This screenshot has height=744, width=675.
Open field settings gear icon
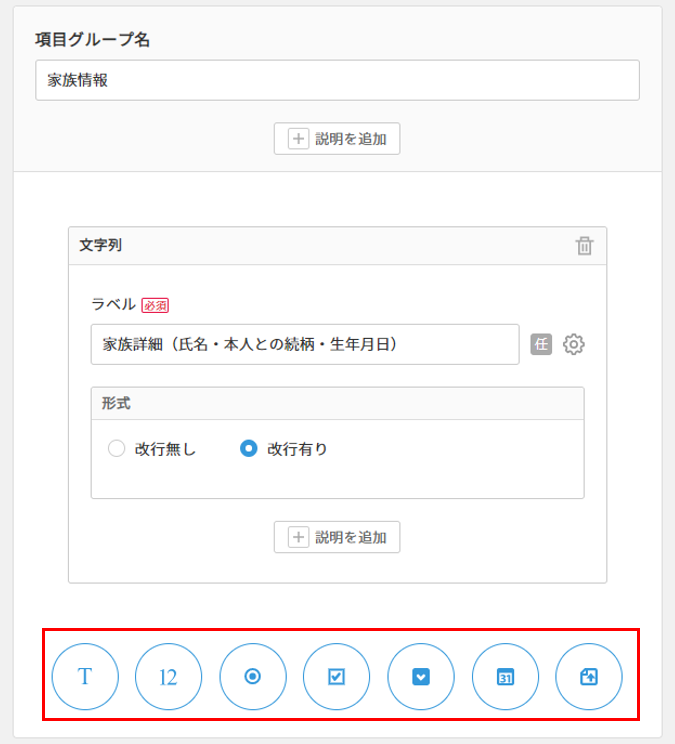[x=573, y=344]
